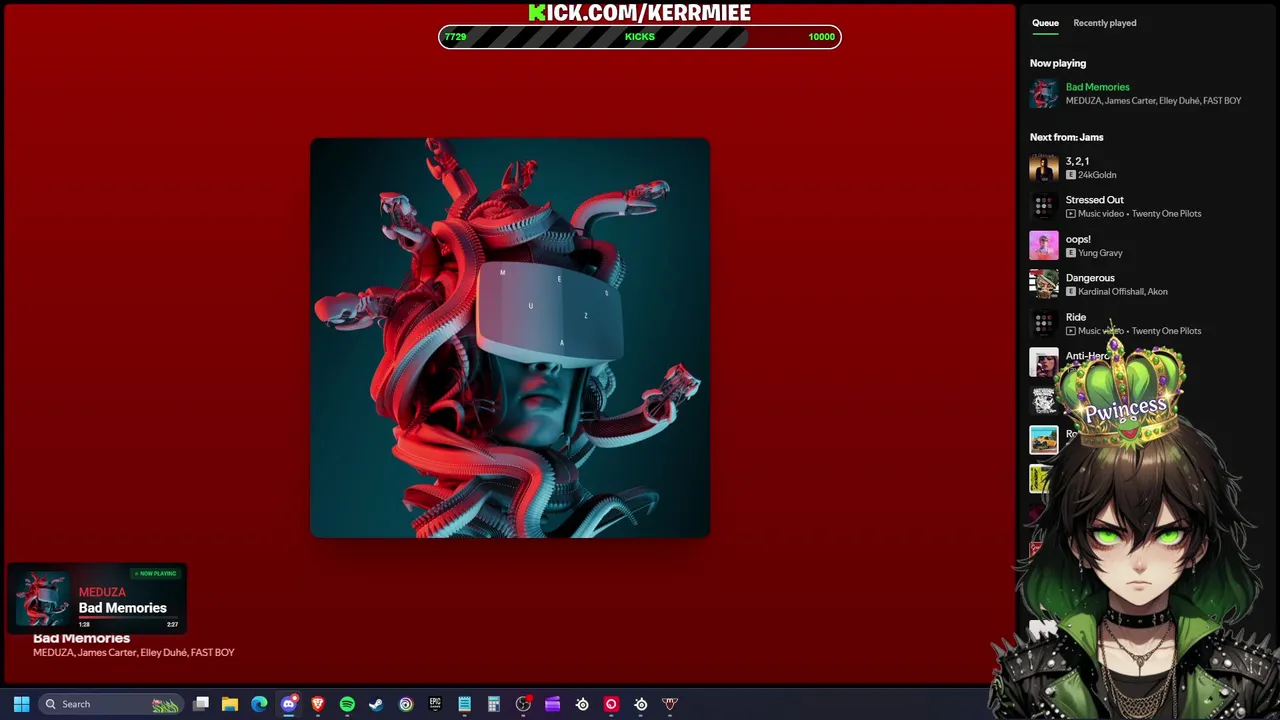The height and width of the screenshot is (720, 1280).
Task: Select the oops! song title
Action: click(1078, 239)
